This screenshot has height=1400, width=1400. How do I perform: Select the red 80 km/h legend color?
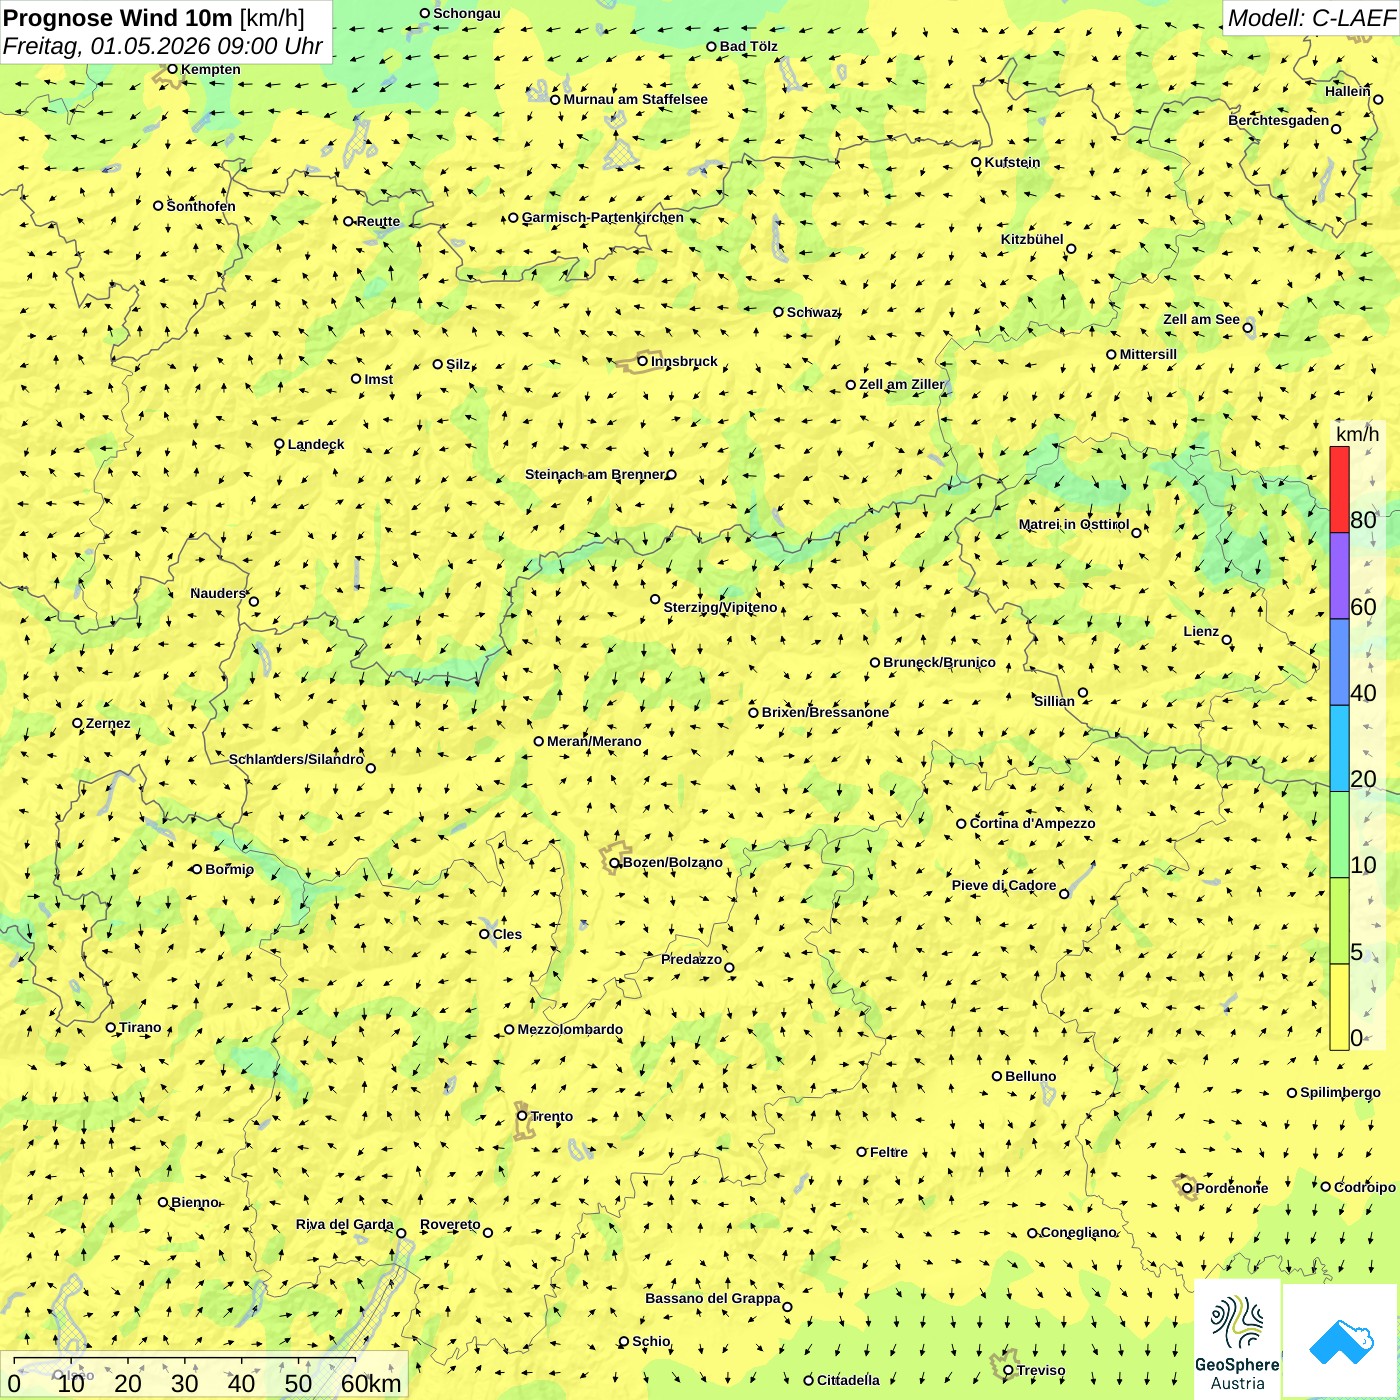pyautogui.click(x=1339, y=489)
